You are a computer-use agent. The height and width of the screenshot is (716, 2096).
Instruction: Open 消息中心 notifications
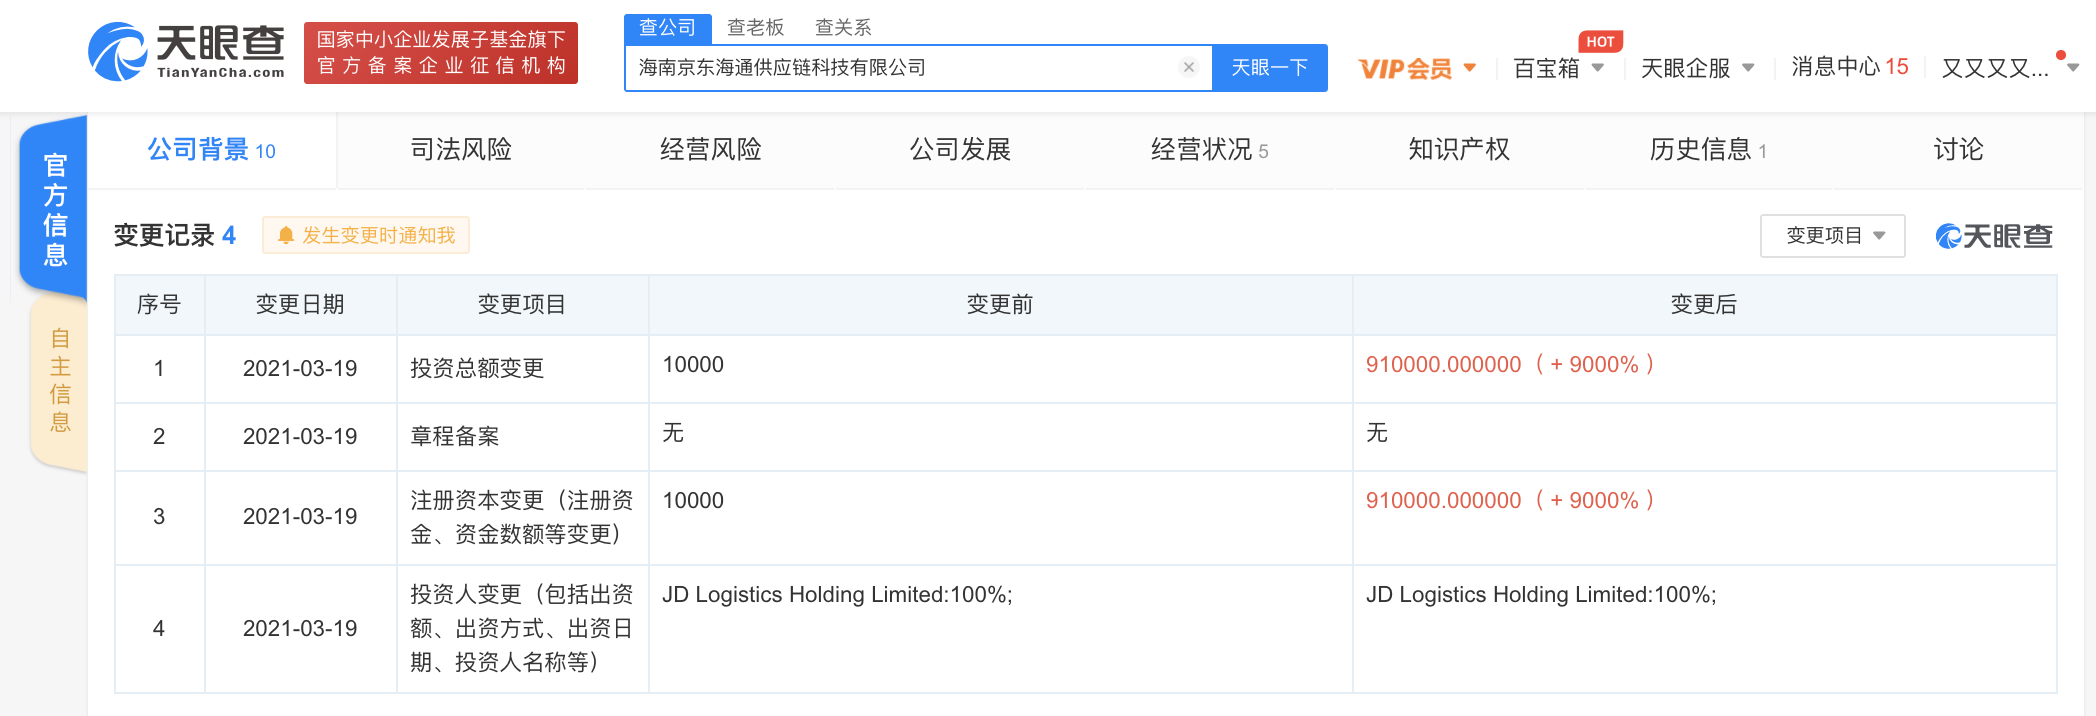coord(1849,67)
